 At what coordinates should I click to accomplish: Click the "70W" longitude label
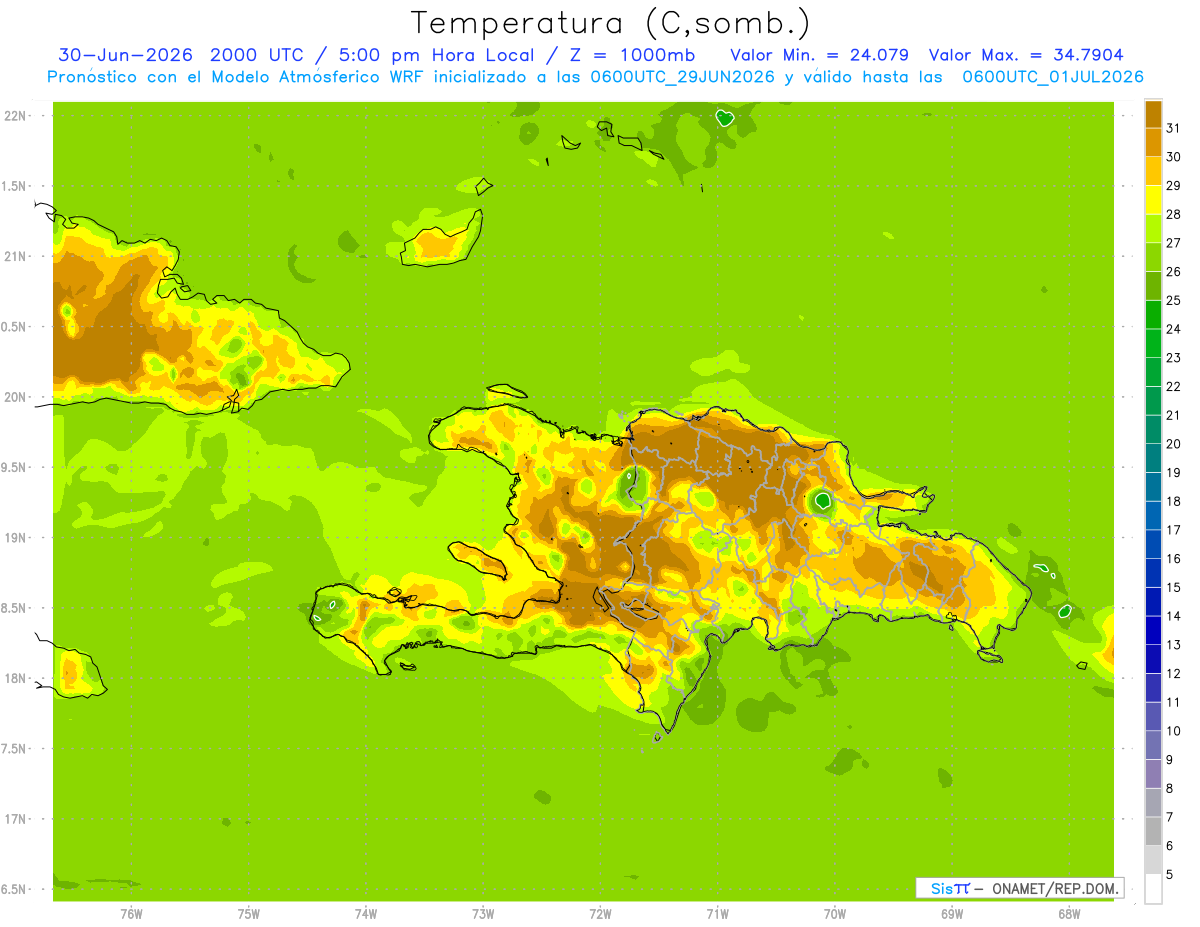tap(835, 913)
